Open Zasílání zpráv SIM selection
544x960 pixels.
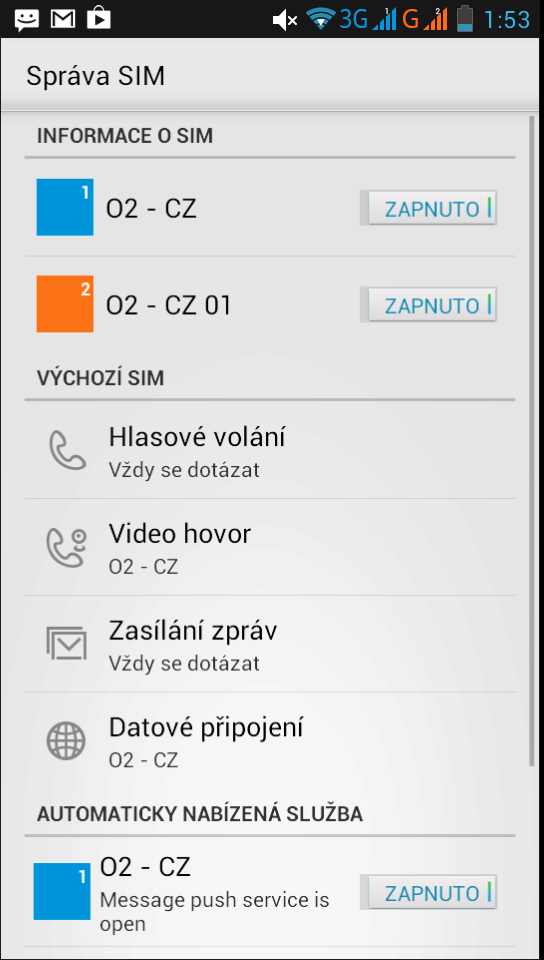pyautogui.click(x=270, y=644)
